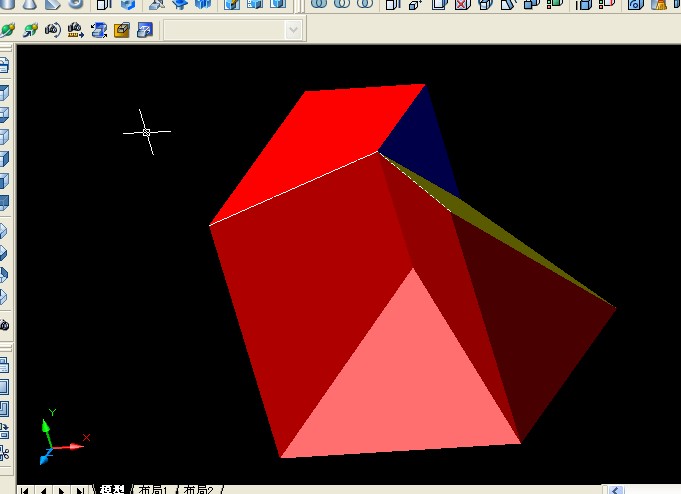Select the Cone solid tool
681x494 pixels.
point(29,4)
